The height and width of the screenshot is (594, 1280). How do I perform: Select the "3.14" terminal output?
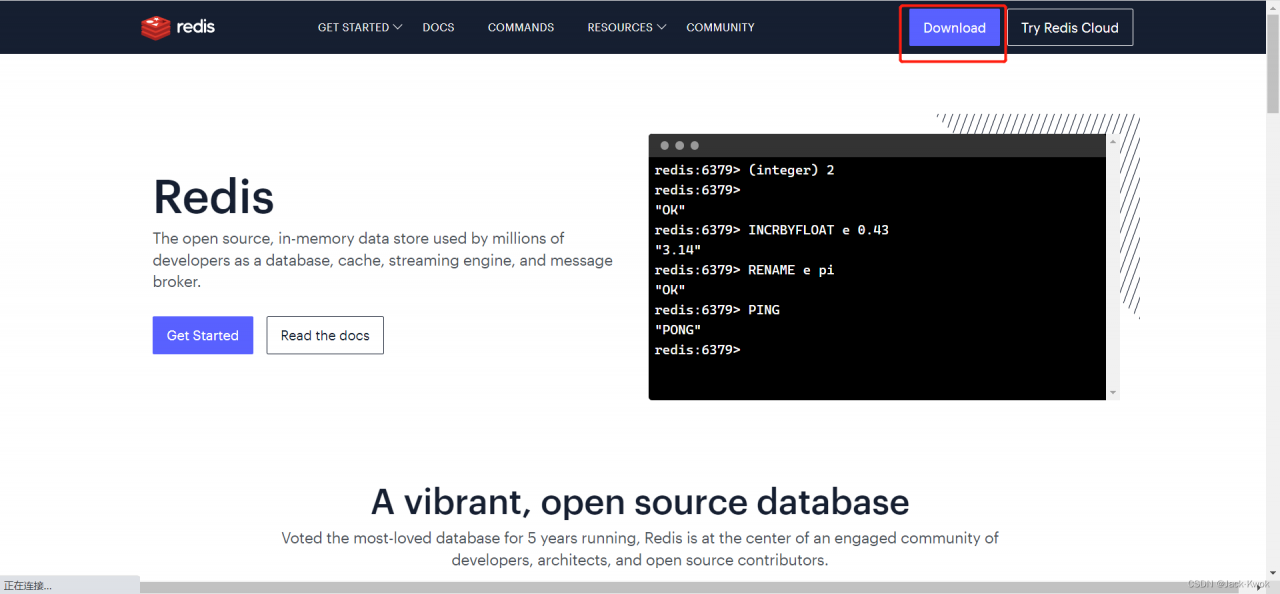tap(678, 250)
